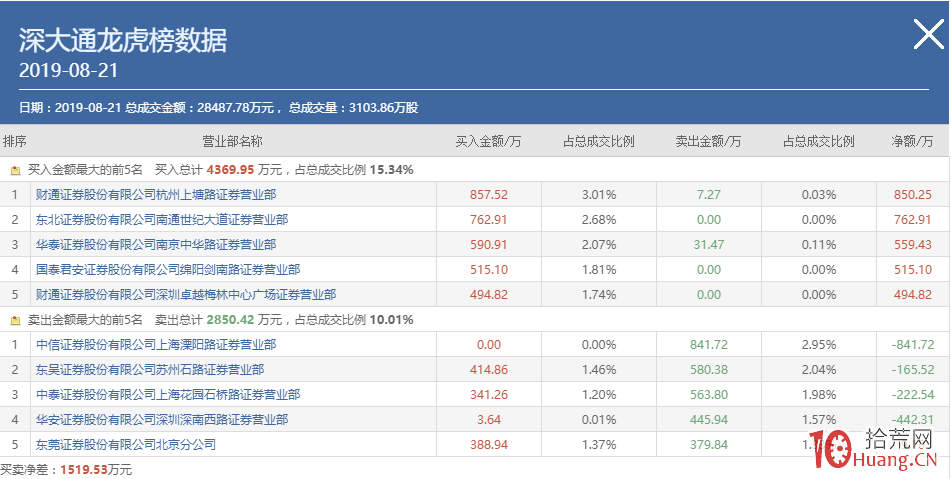Select sell amount cell 563.80
Screen dimensions: 951x479
(709, 395)
